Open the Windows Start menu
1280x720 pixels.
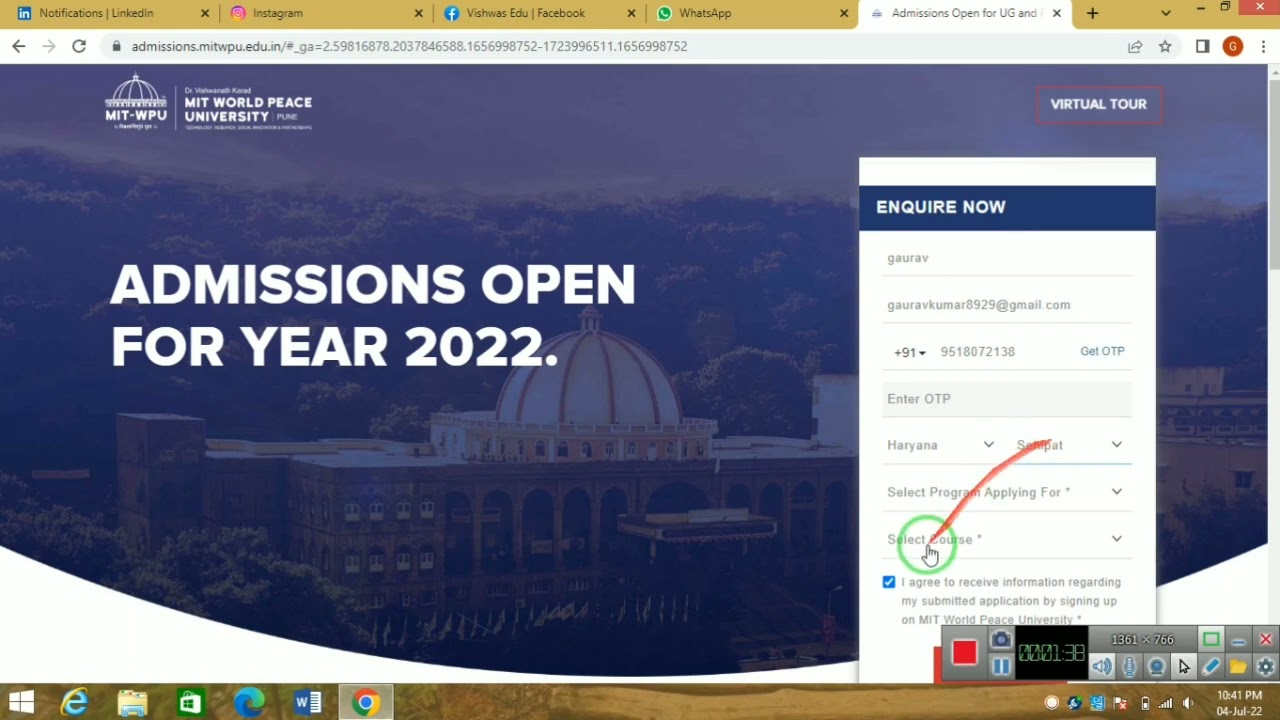(21, 702)
